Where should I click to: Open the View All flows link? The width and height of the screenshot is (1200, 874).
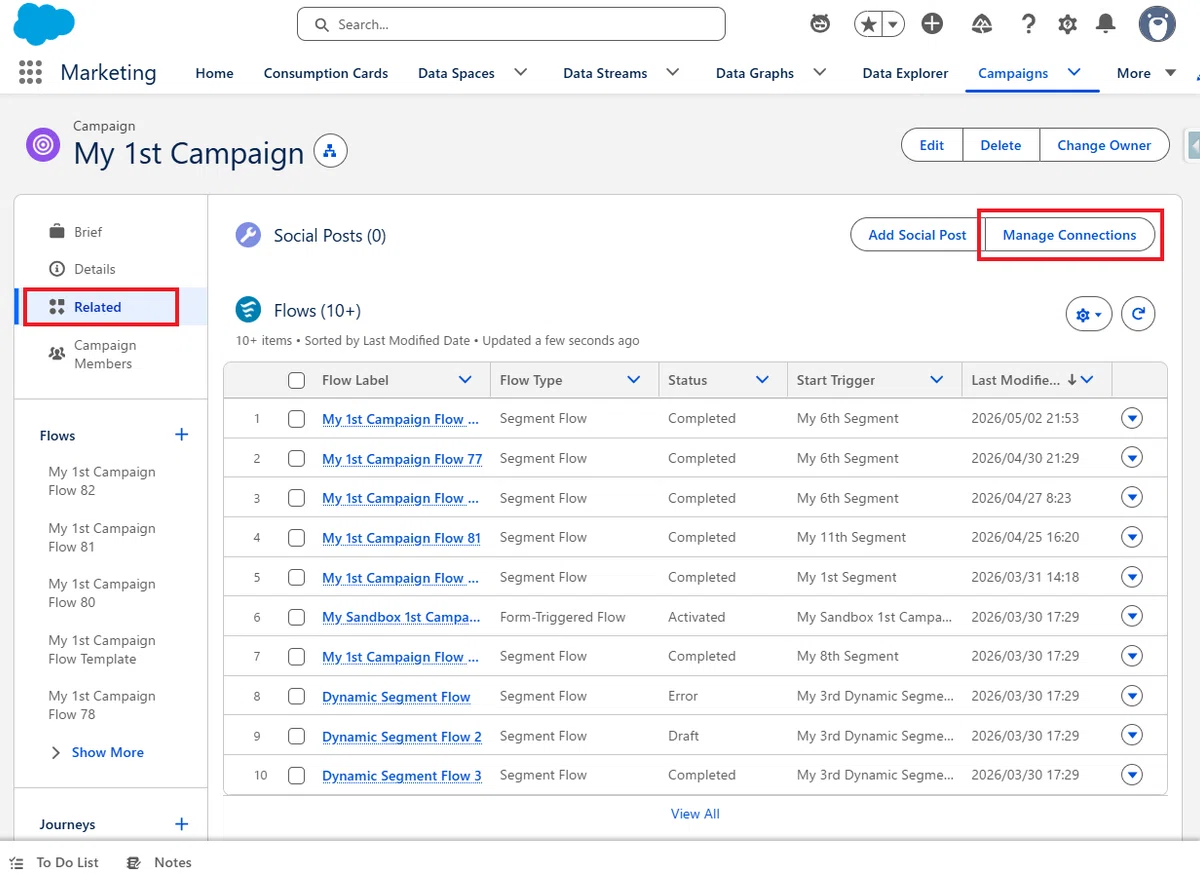pyautogui.click(x=695, y=814)
